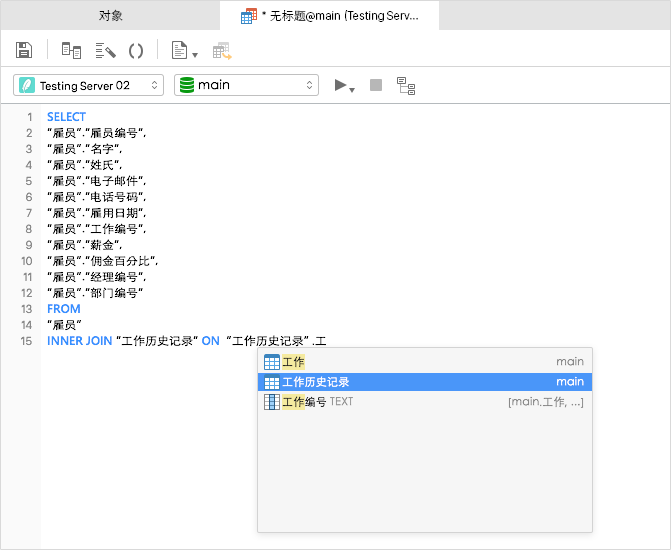Open the Run button's dropdown arrow
The image size is (671, 550).
352,90
